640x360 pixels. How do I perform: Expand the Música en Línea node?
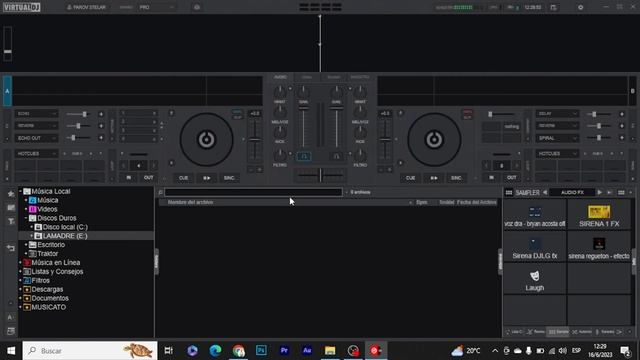pos(20,263)
